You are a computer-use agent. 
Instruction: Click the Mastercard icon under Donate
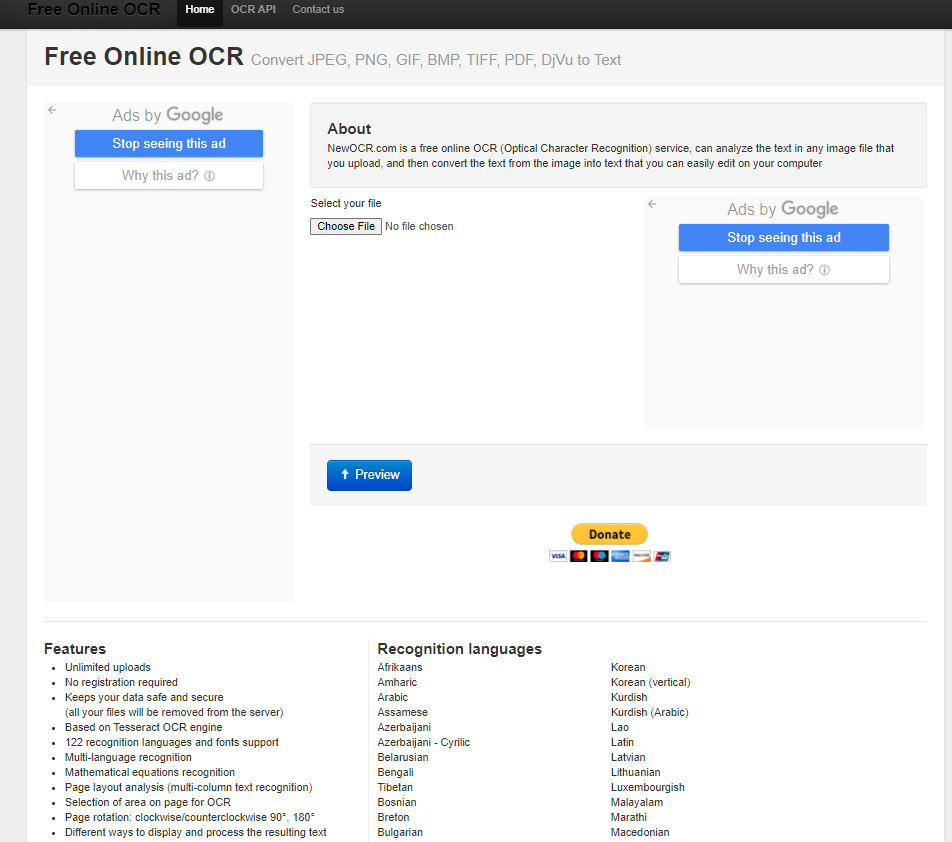pos(579,556)
